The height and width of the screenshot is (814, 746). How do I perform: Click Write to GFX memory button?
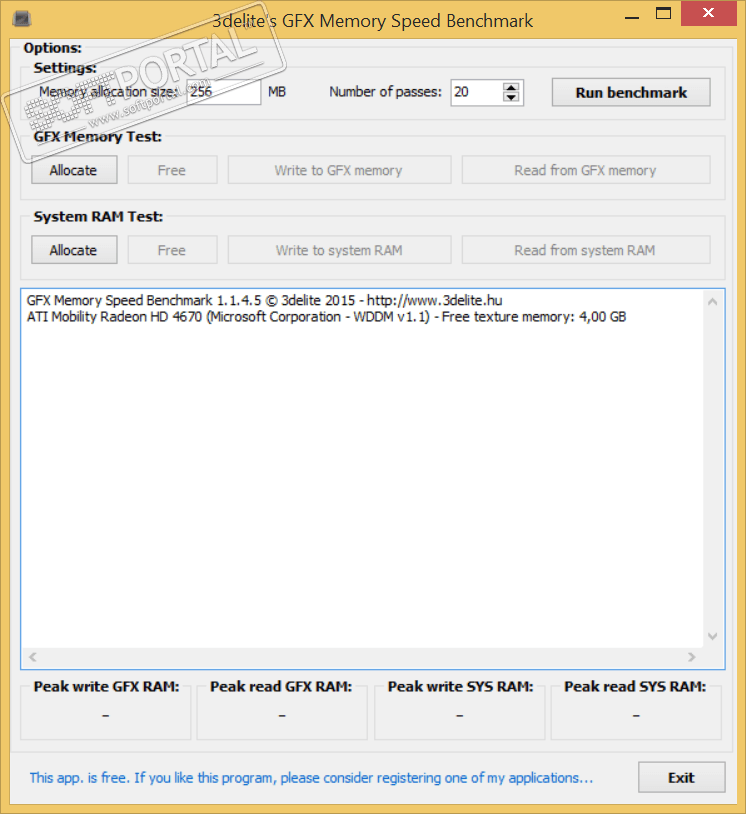coord(339,170)
